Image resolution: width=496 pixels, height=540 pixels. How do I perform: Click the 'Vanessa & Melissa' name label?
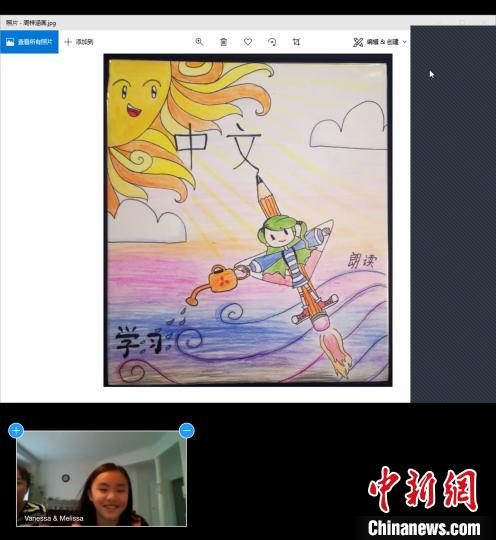coord(54,518)
